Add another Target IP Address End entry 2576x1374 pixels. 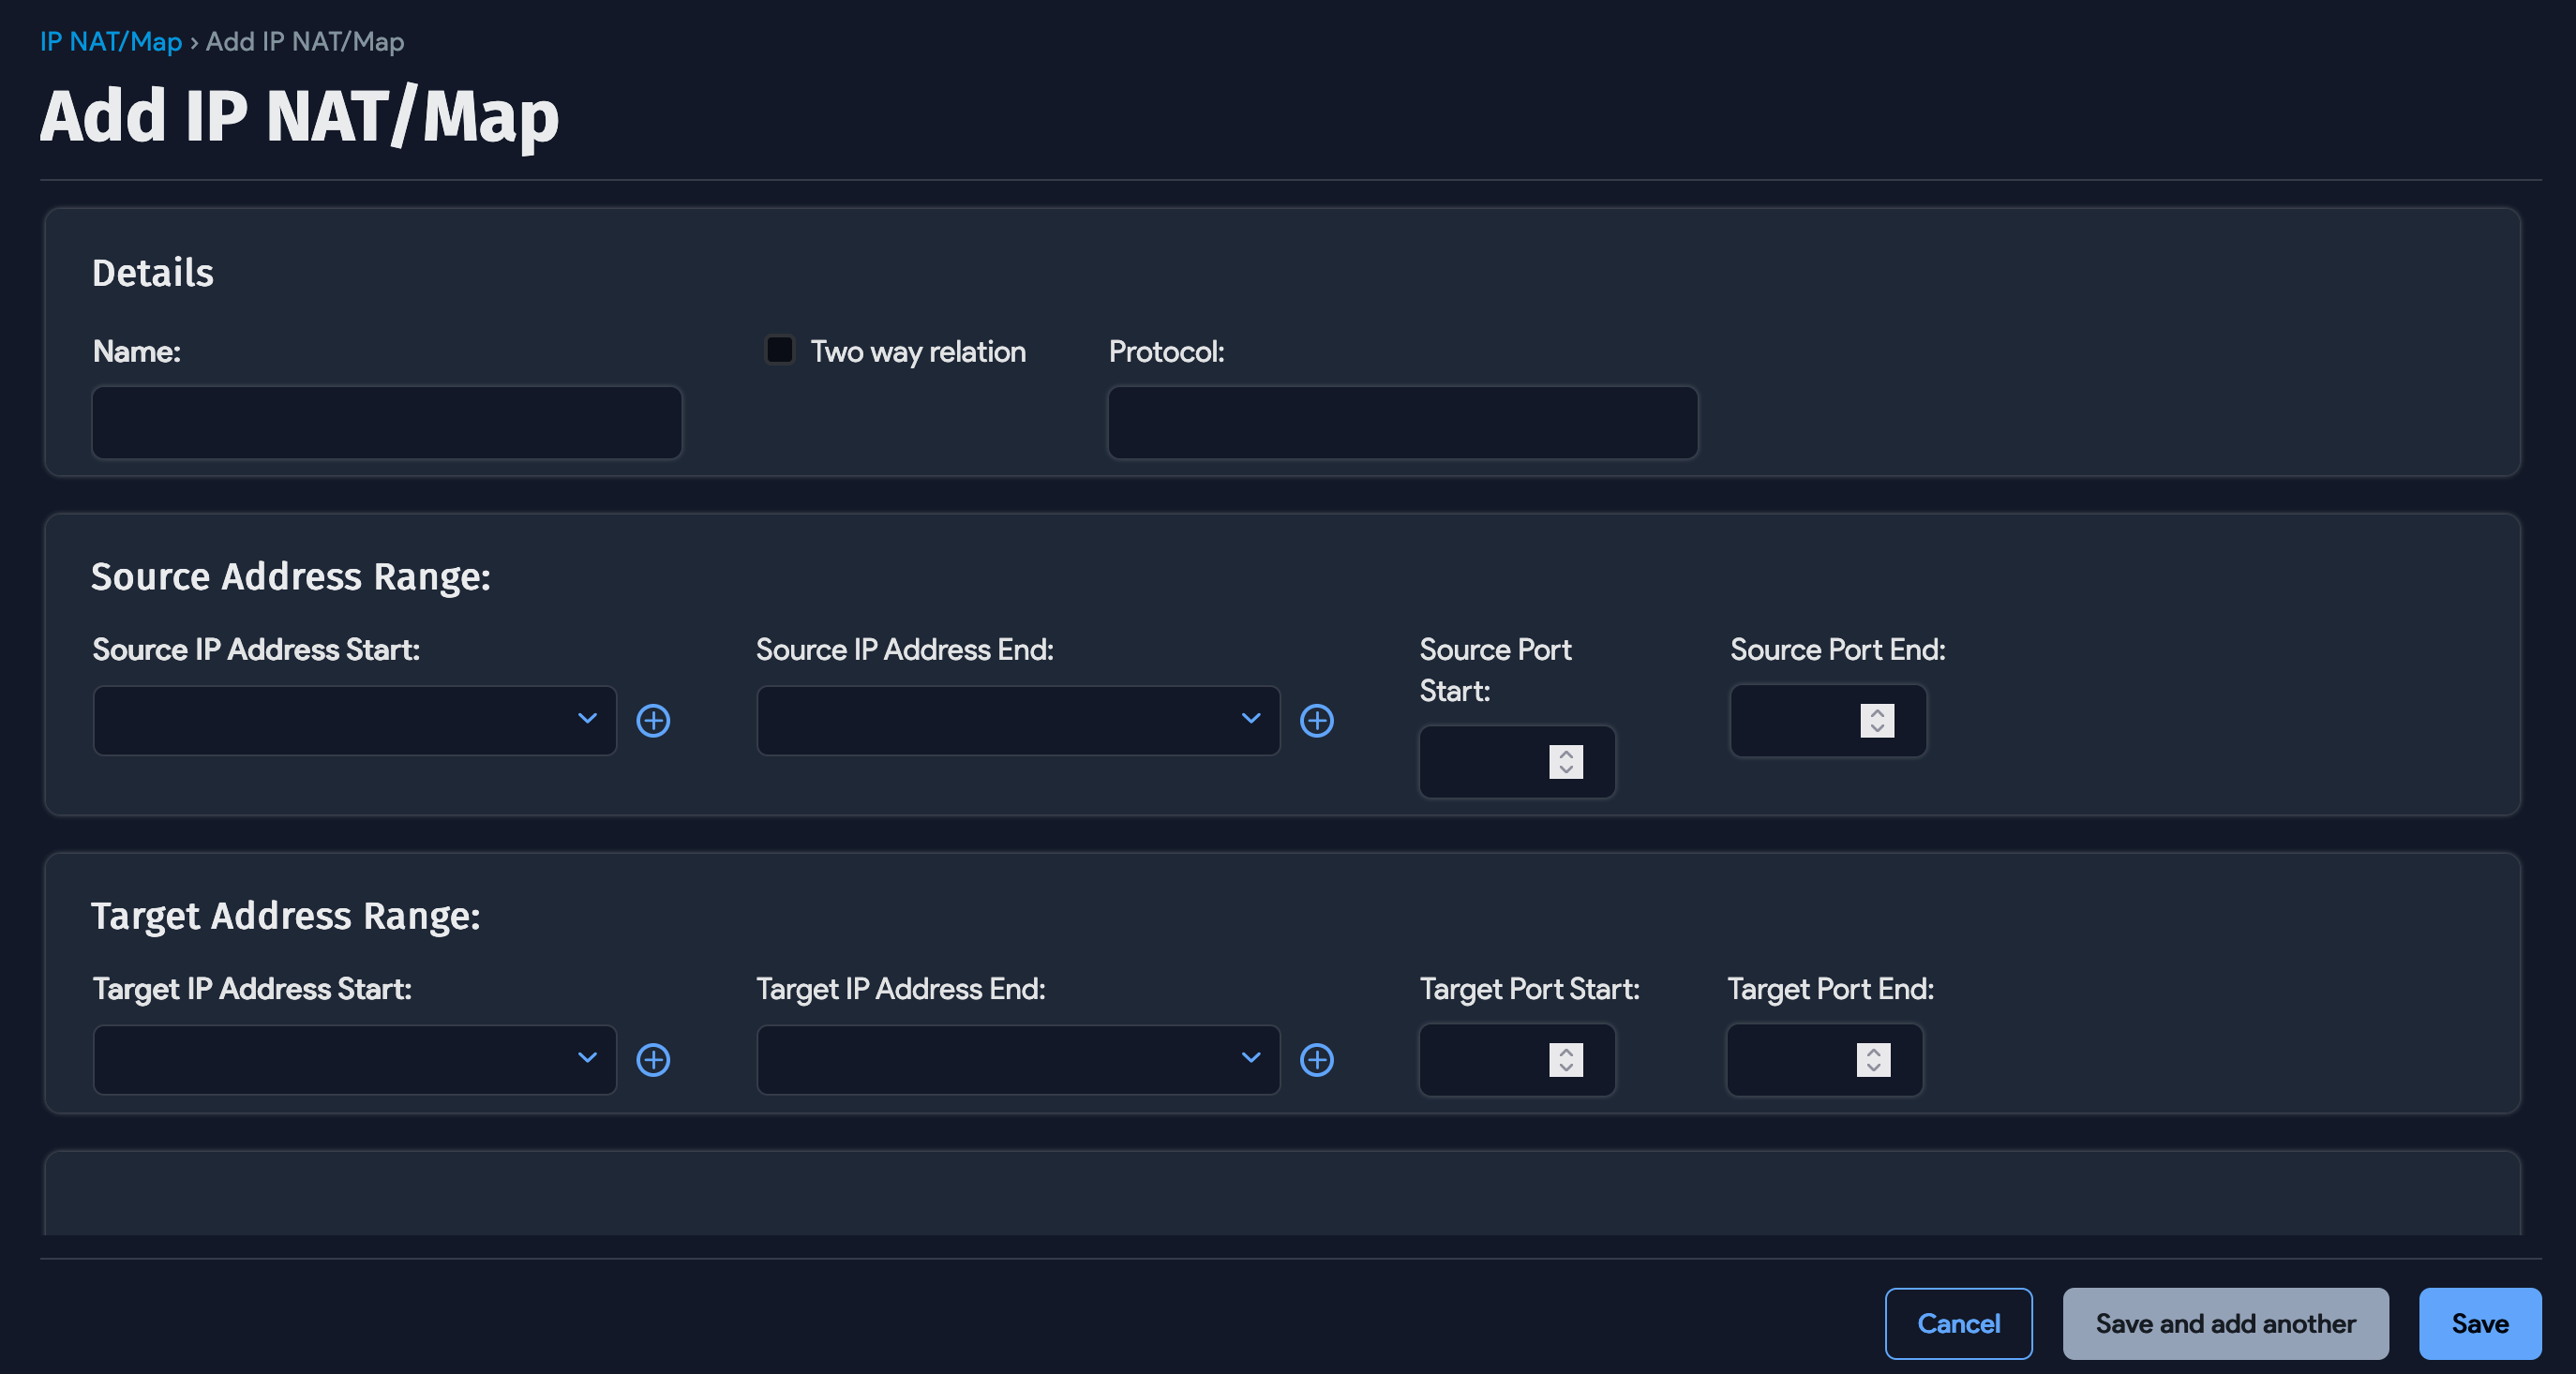(x=1318, y=1060)
